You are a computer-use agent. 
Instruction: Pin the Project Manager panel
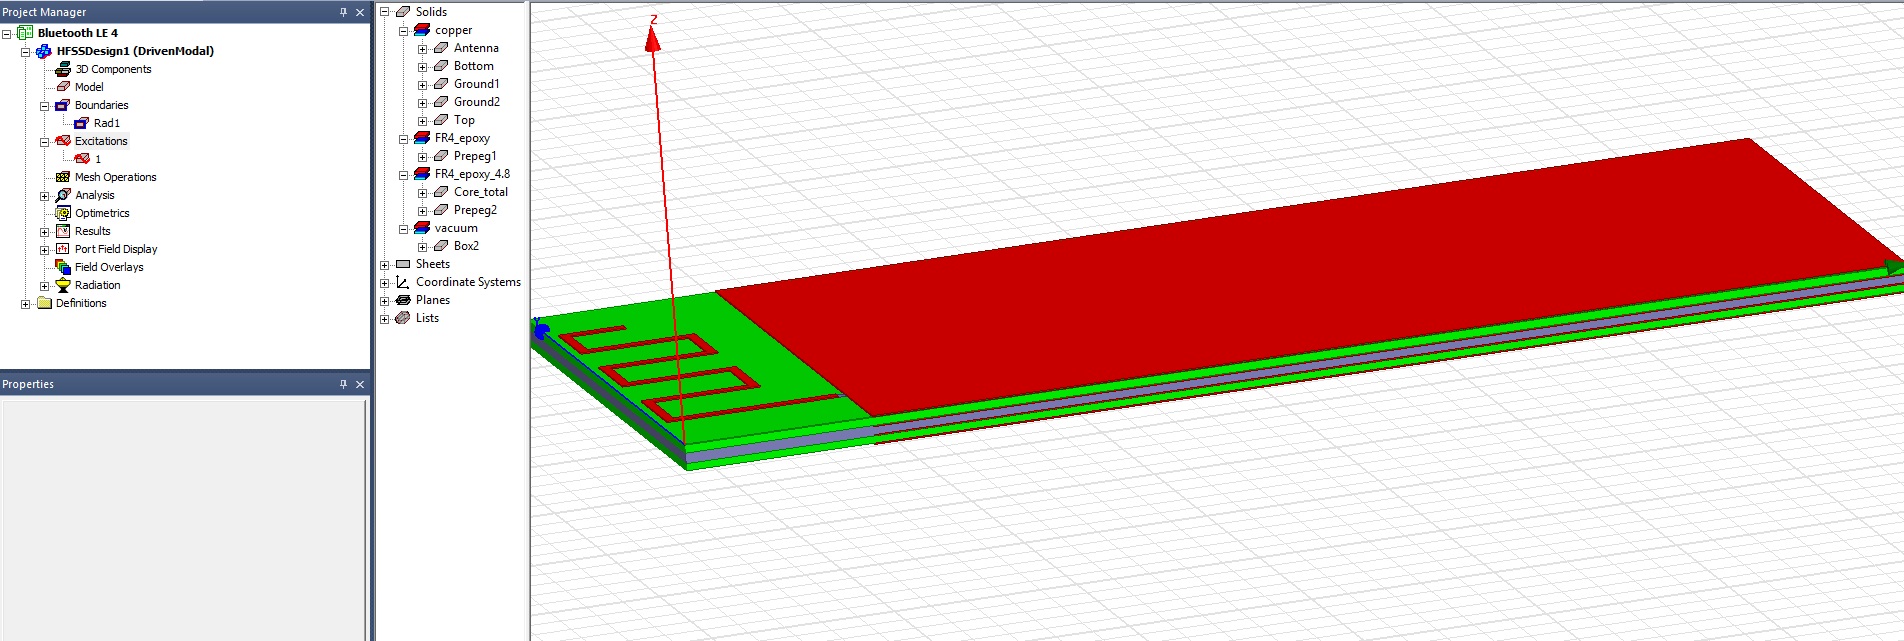343,12
